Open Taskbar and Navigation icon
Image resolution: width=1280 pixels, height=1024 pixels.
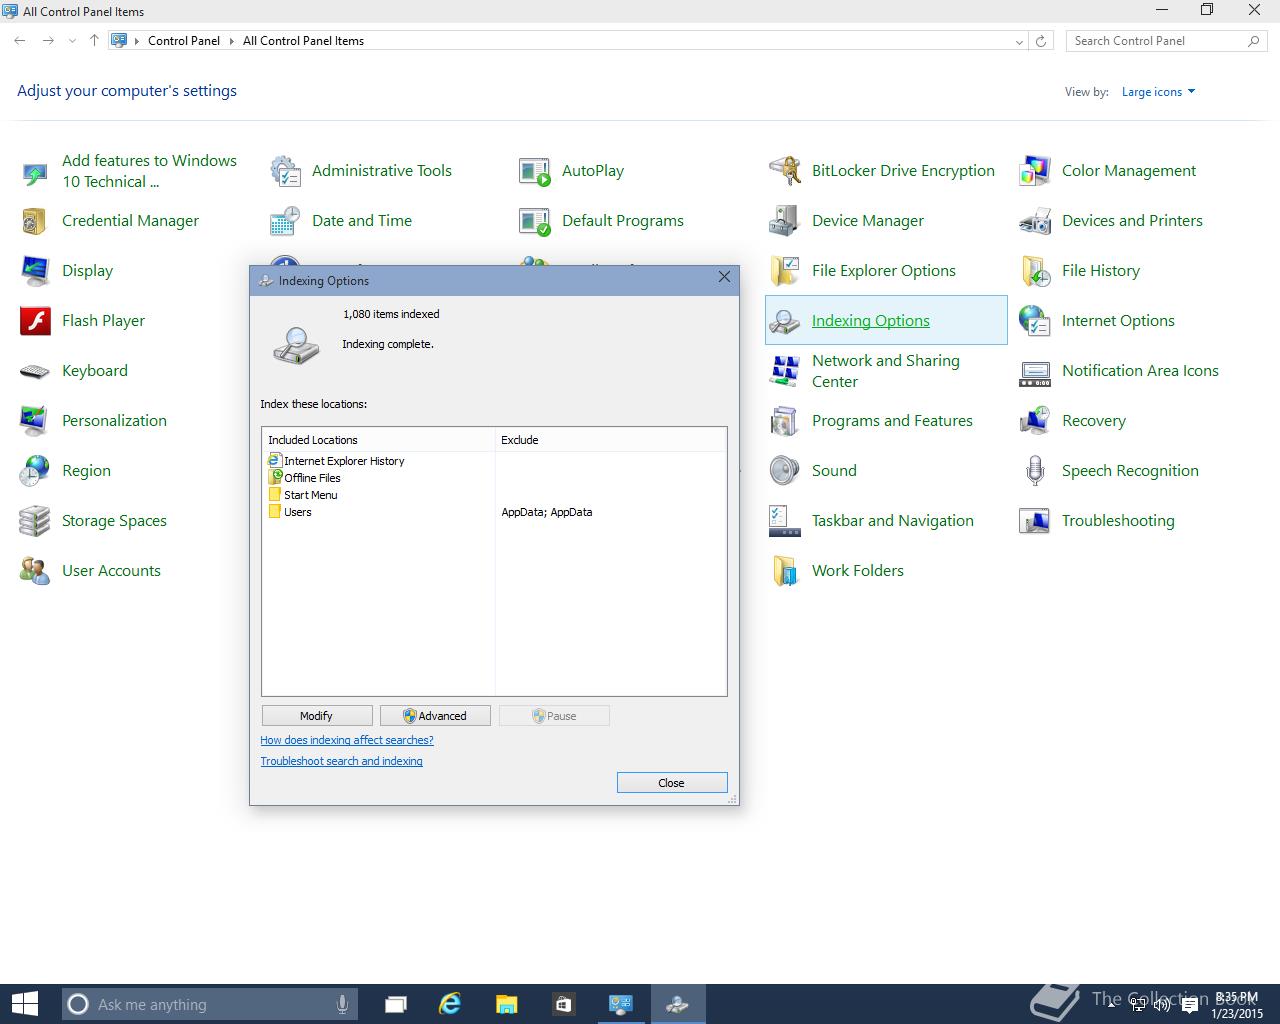[785, 521]
